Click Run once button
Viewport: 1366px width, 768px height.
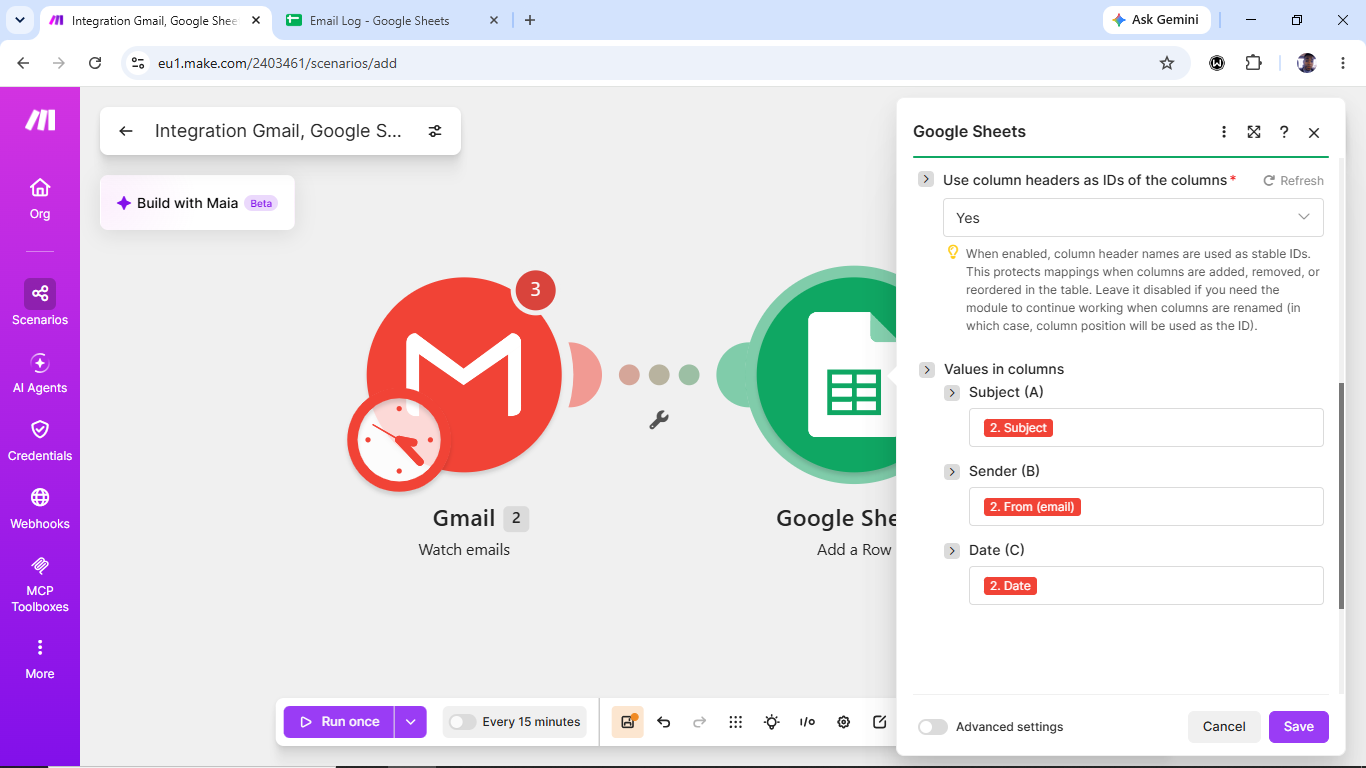(x=339, y=722)
